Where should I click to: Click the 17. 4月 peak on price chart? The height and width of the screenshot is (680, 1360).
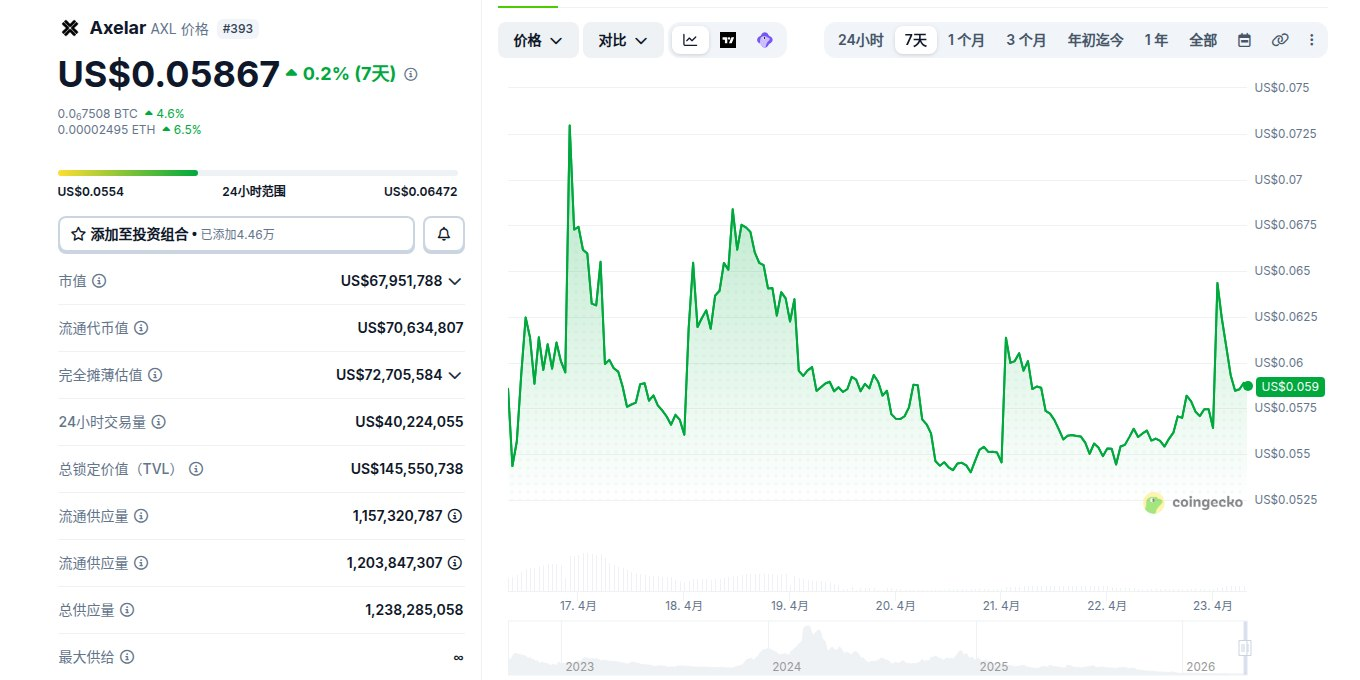tap(570, 126)
